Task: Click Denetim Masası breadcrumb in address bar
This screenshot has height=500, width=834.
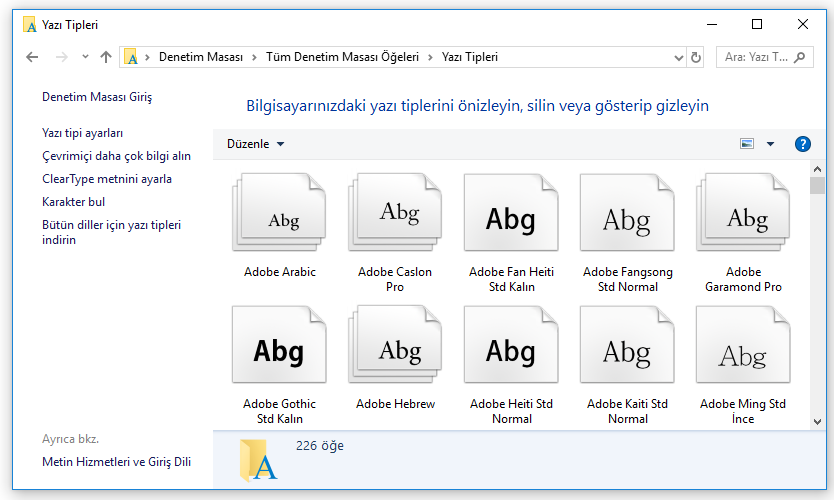Action: pyautogui.click(x=201, y=57)
